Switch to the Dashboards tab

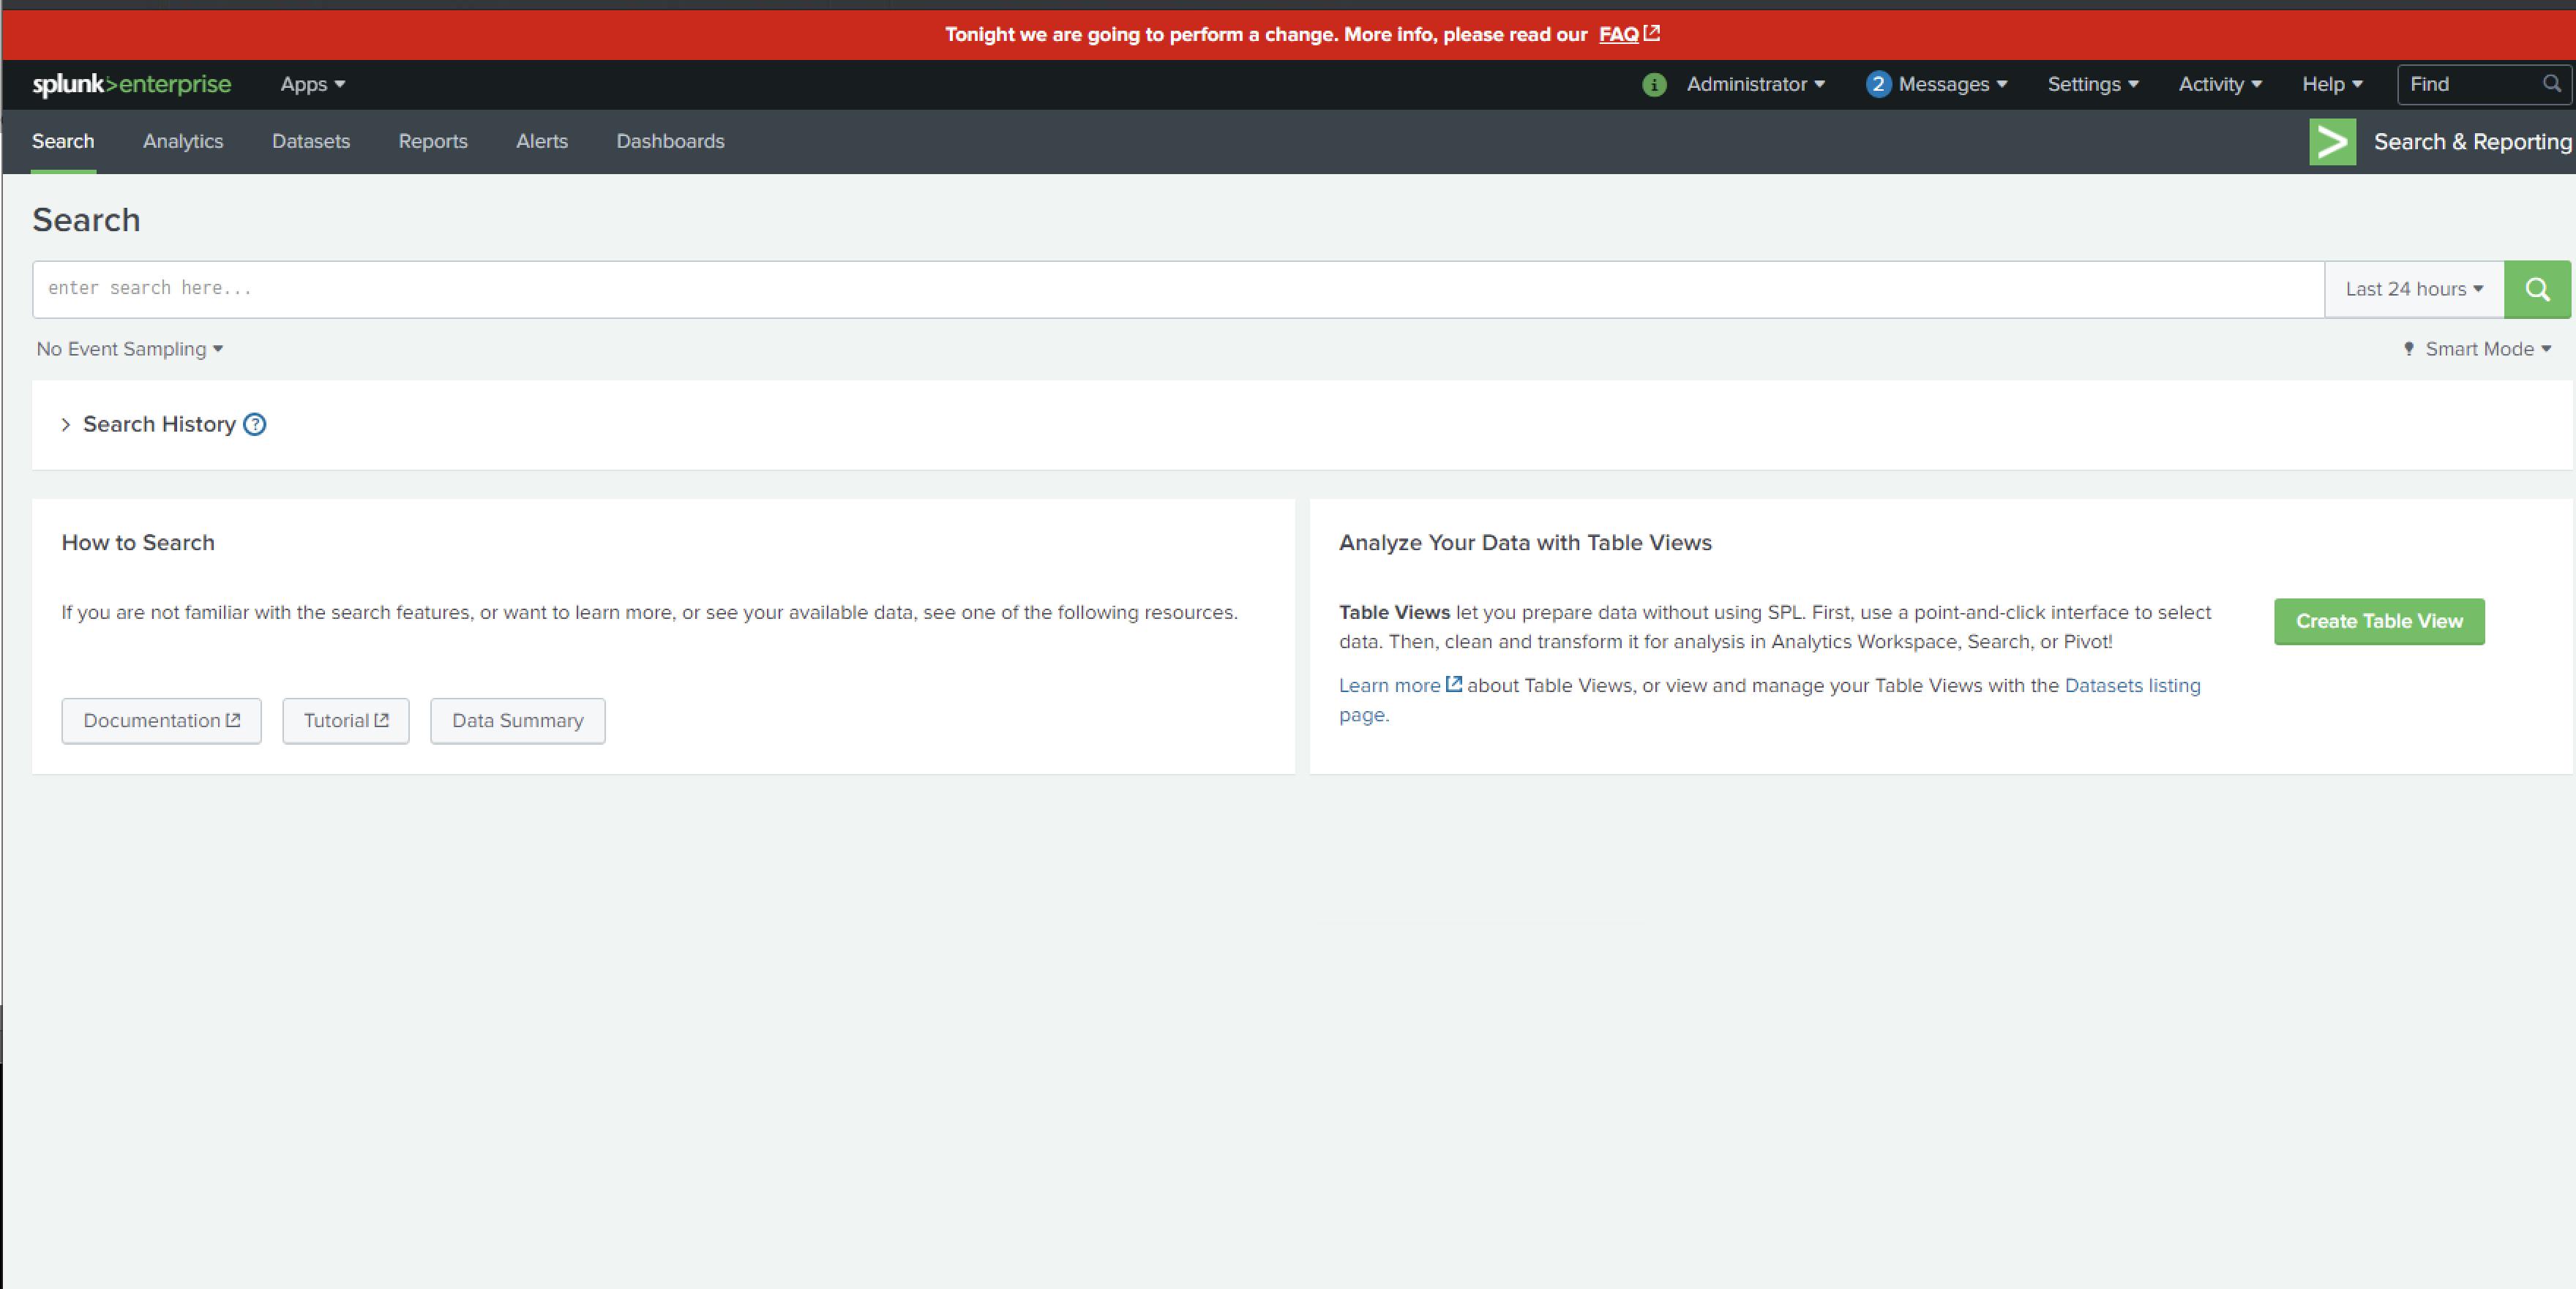(x=670, y=141)
